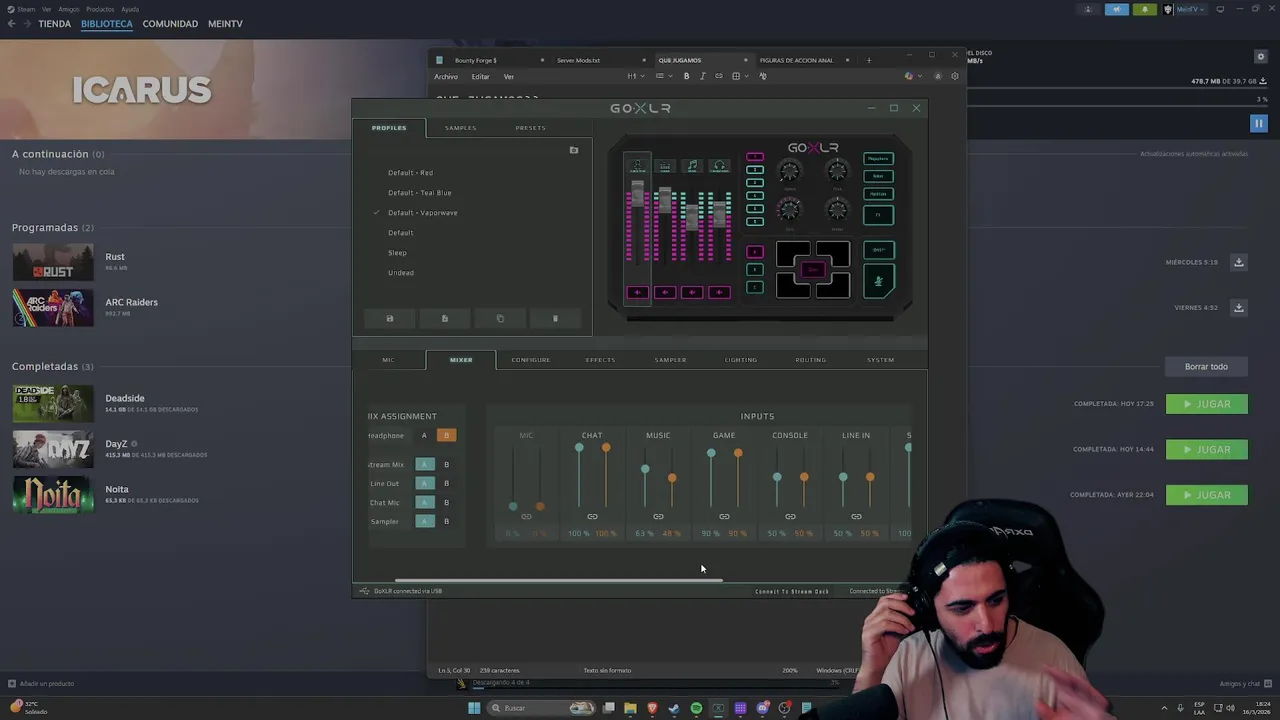Mute the first fader channel on device

coord(637,292)
